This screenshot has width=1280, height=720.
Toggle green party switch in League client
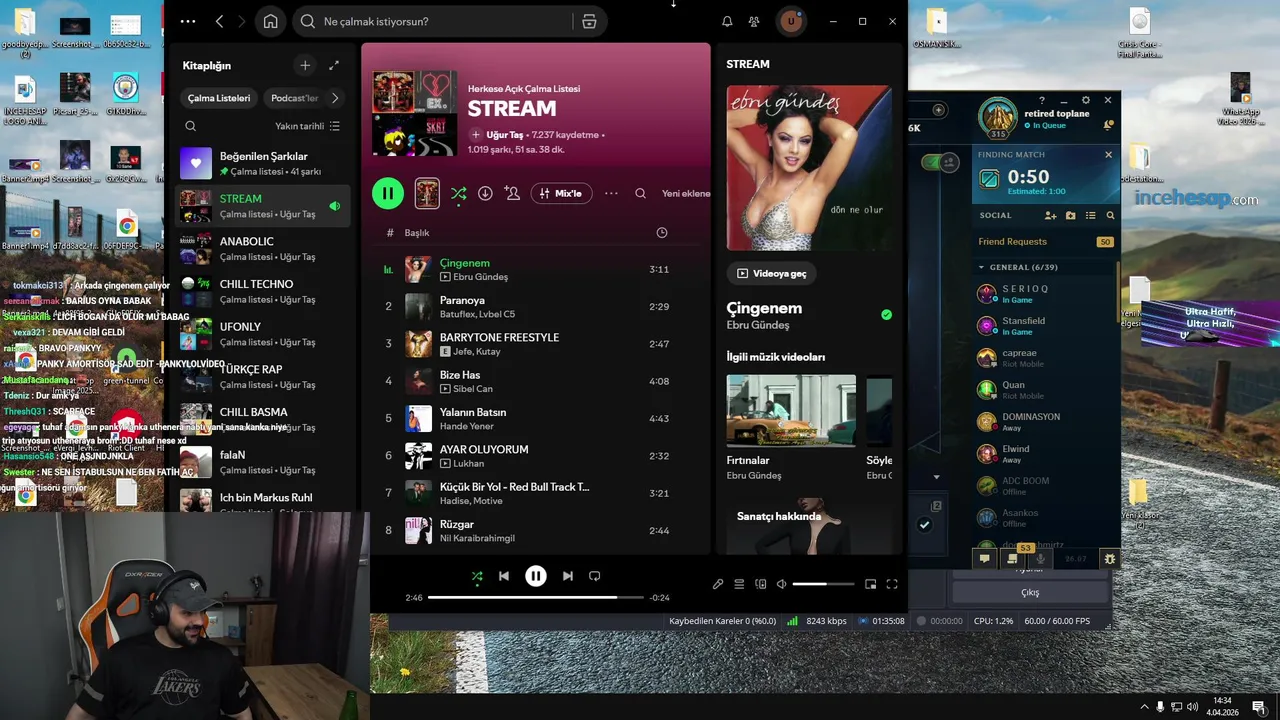point(940,162)
